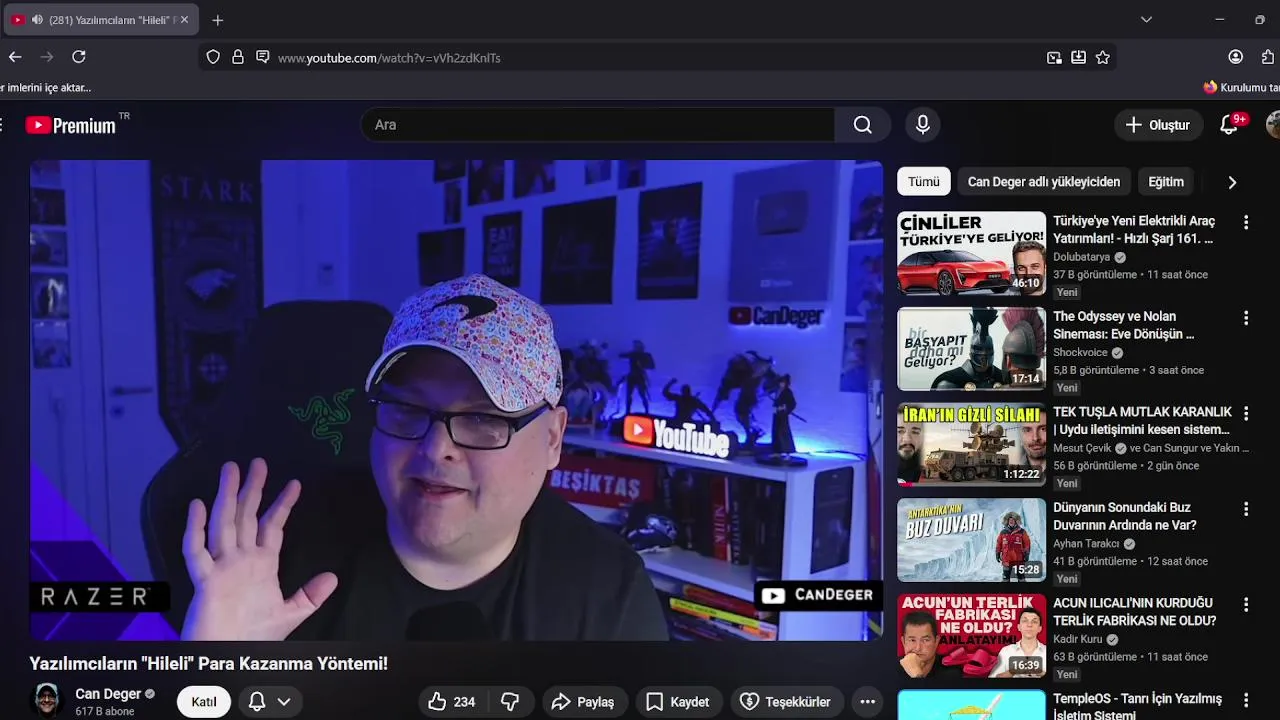
Task: Reload the current page
Action: point(79,57)
